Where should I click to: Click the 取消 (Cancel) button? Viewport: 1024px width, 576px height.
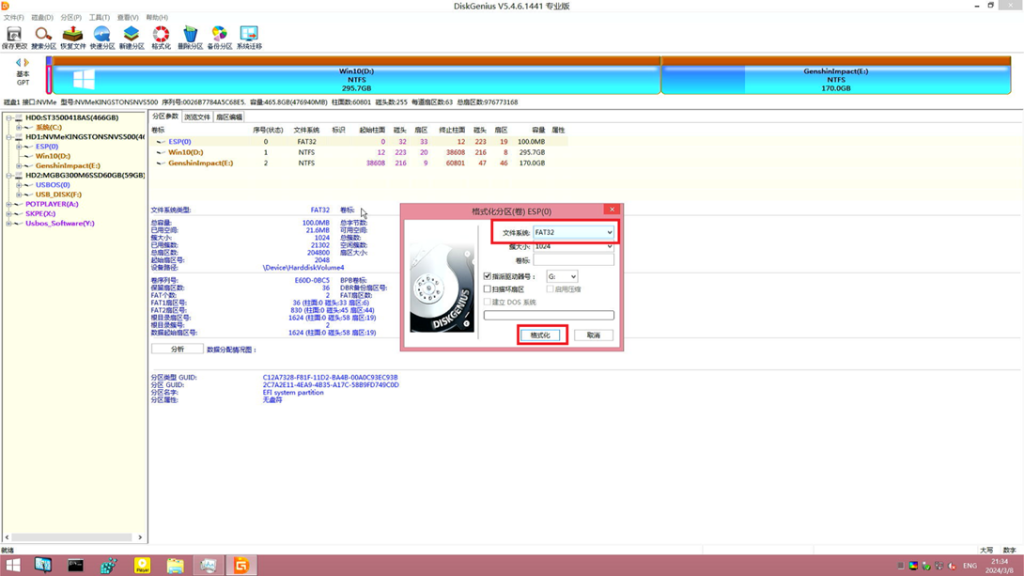tap(593, 335)
